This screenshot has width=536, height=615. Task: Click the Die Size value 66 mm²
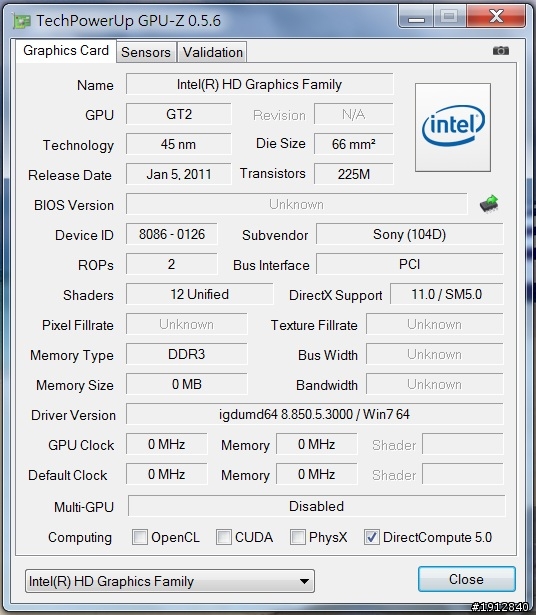(x=354, y=144)
